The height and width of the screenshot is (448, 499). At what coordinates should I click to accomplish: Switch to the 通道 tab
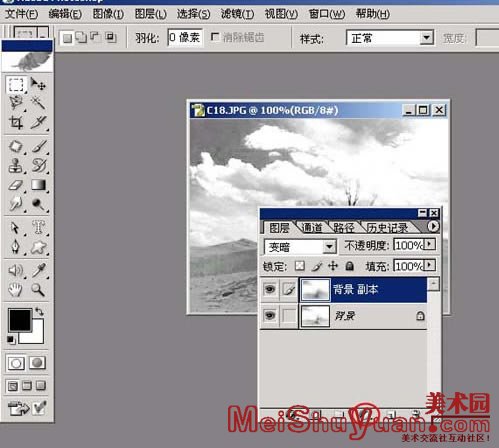(312, 228)
